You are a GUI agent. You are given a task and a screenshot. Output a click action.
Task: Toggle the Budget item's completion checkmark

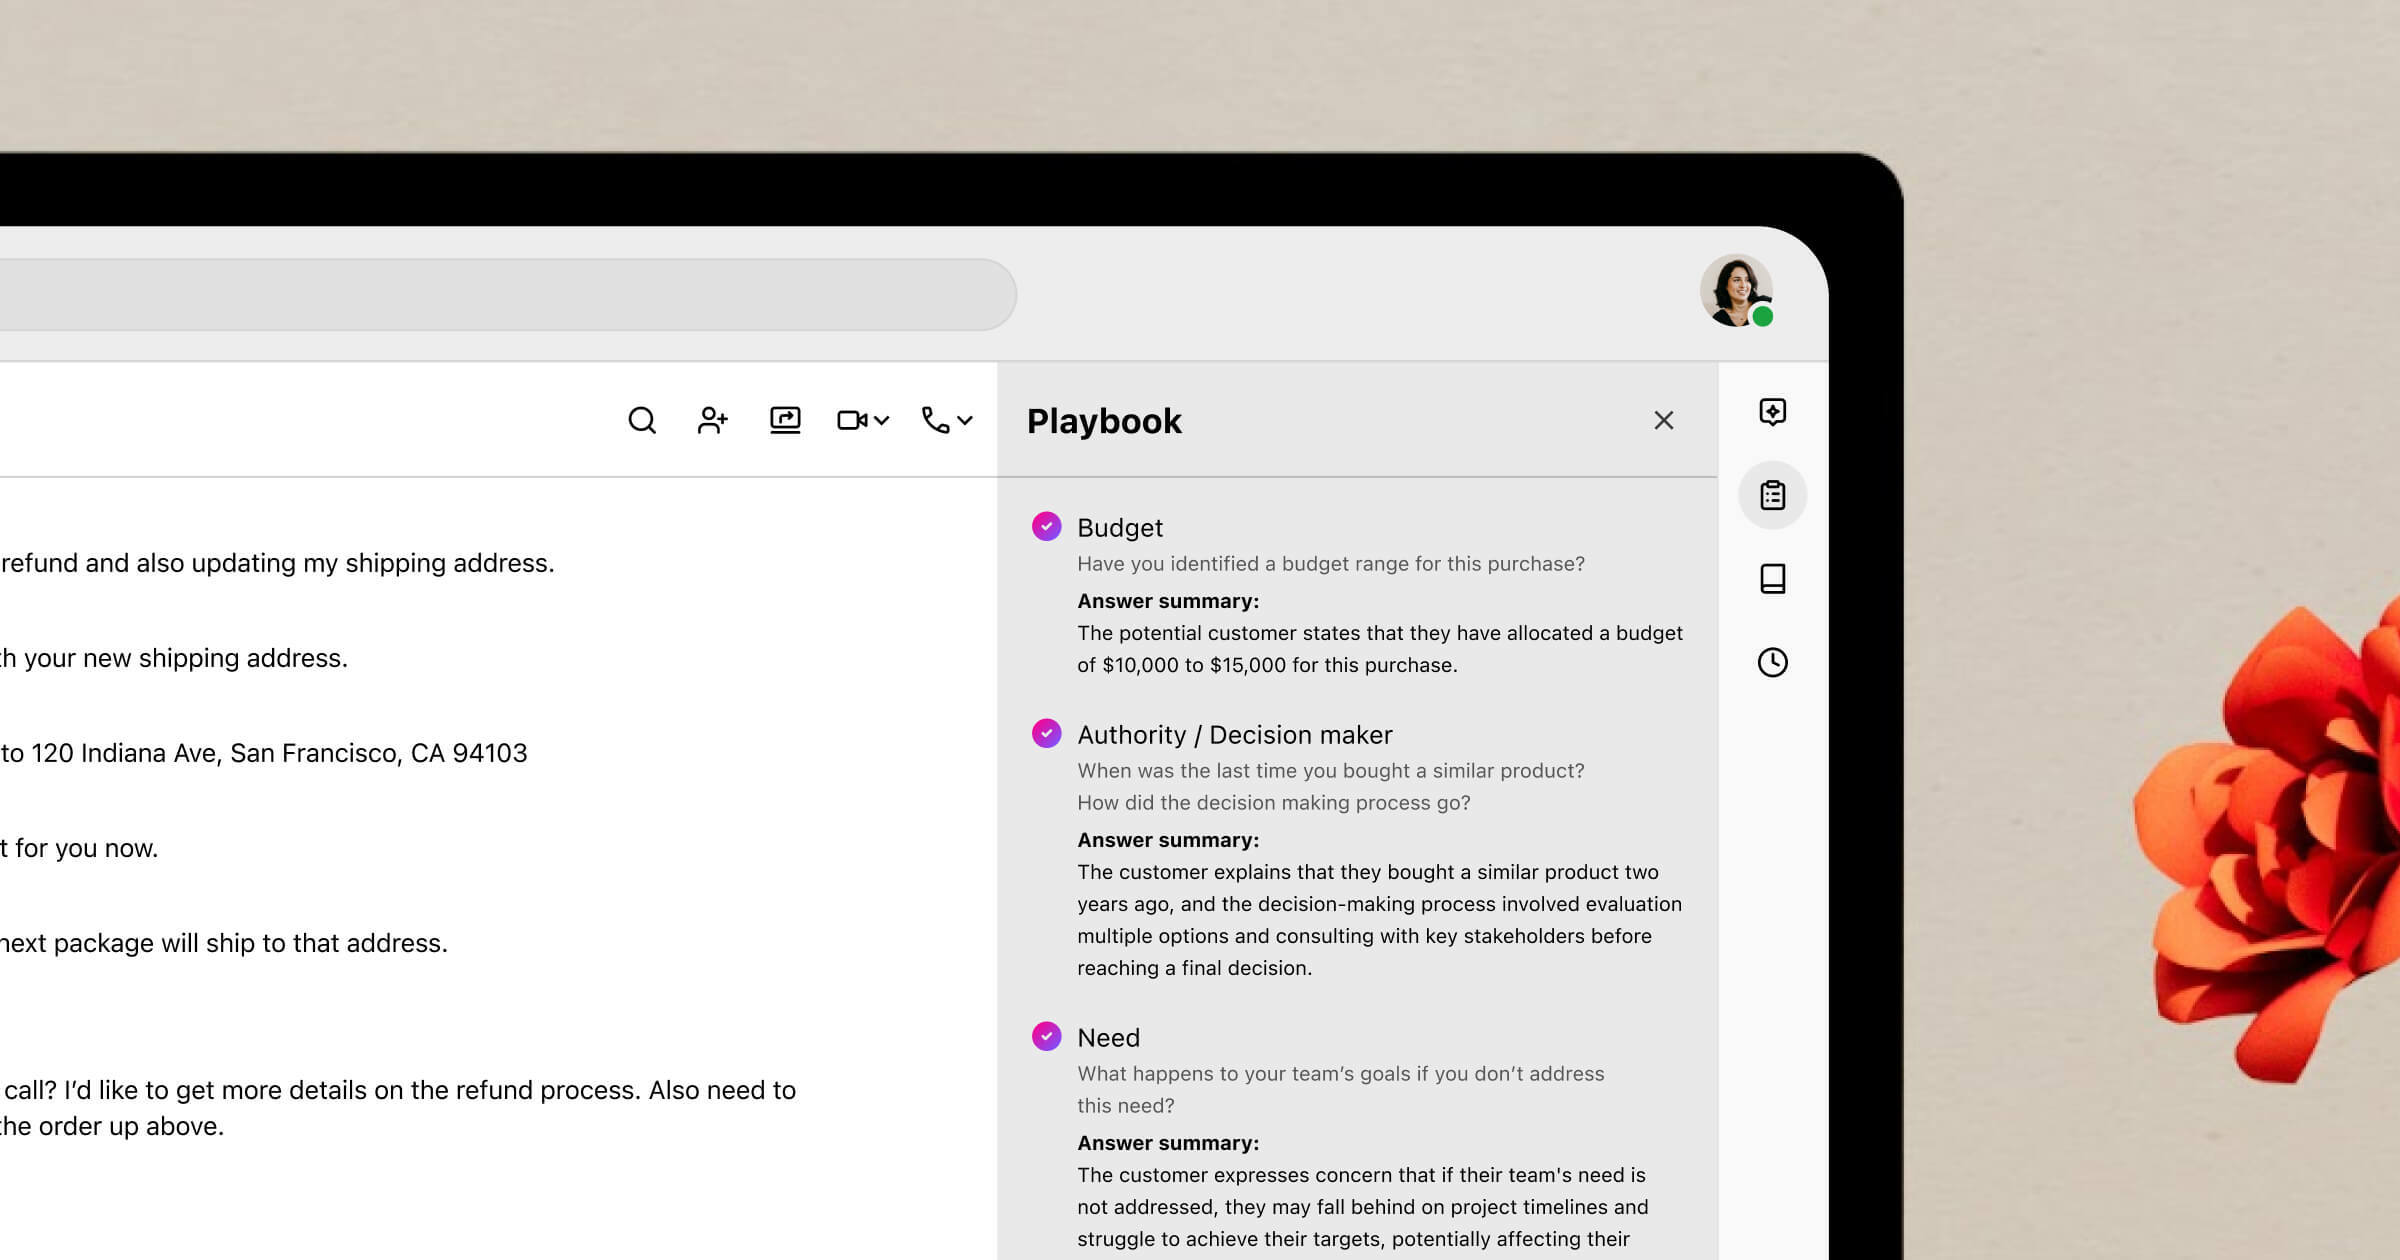pyautogui.click(x=1047, y=527)
